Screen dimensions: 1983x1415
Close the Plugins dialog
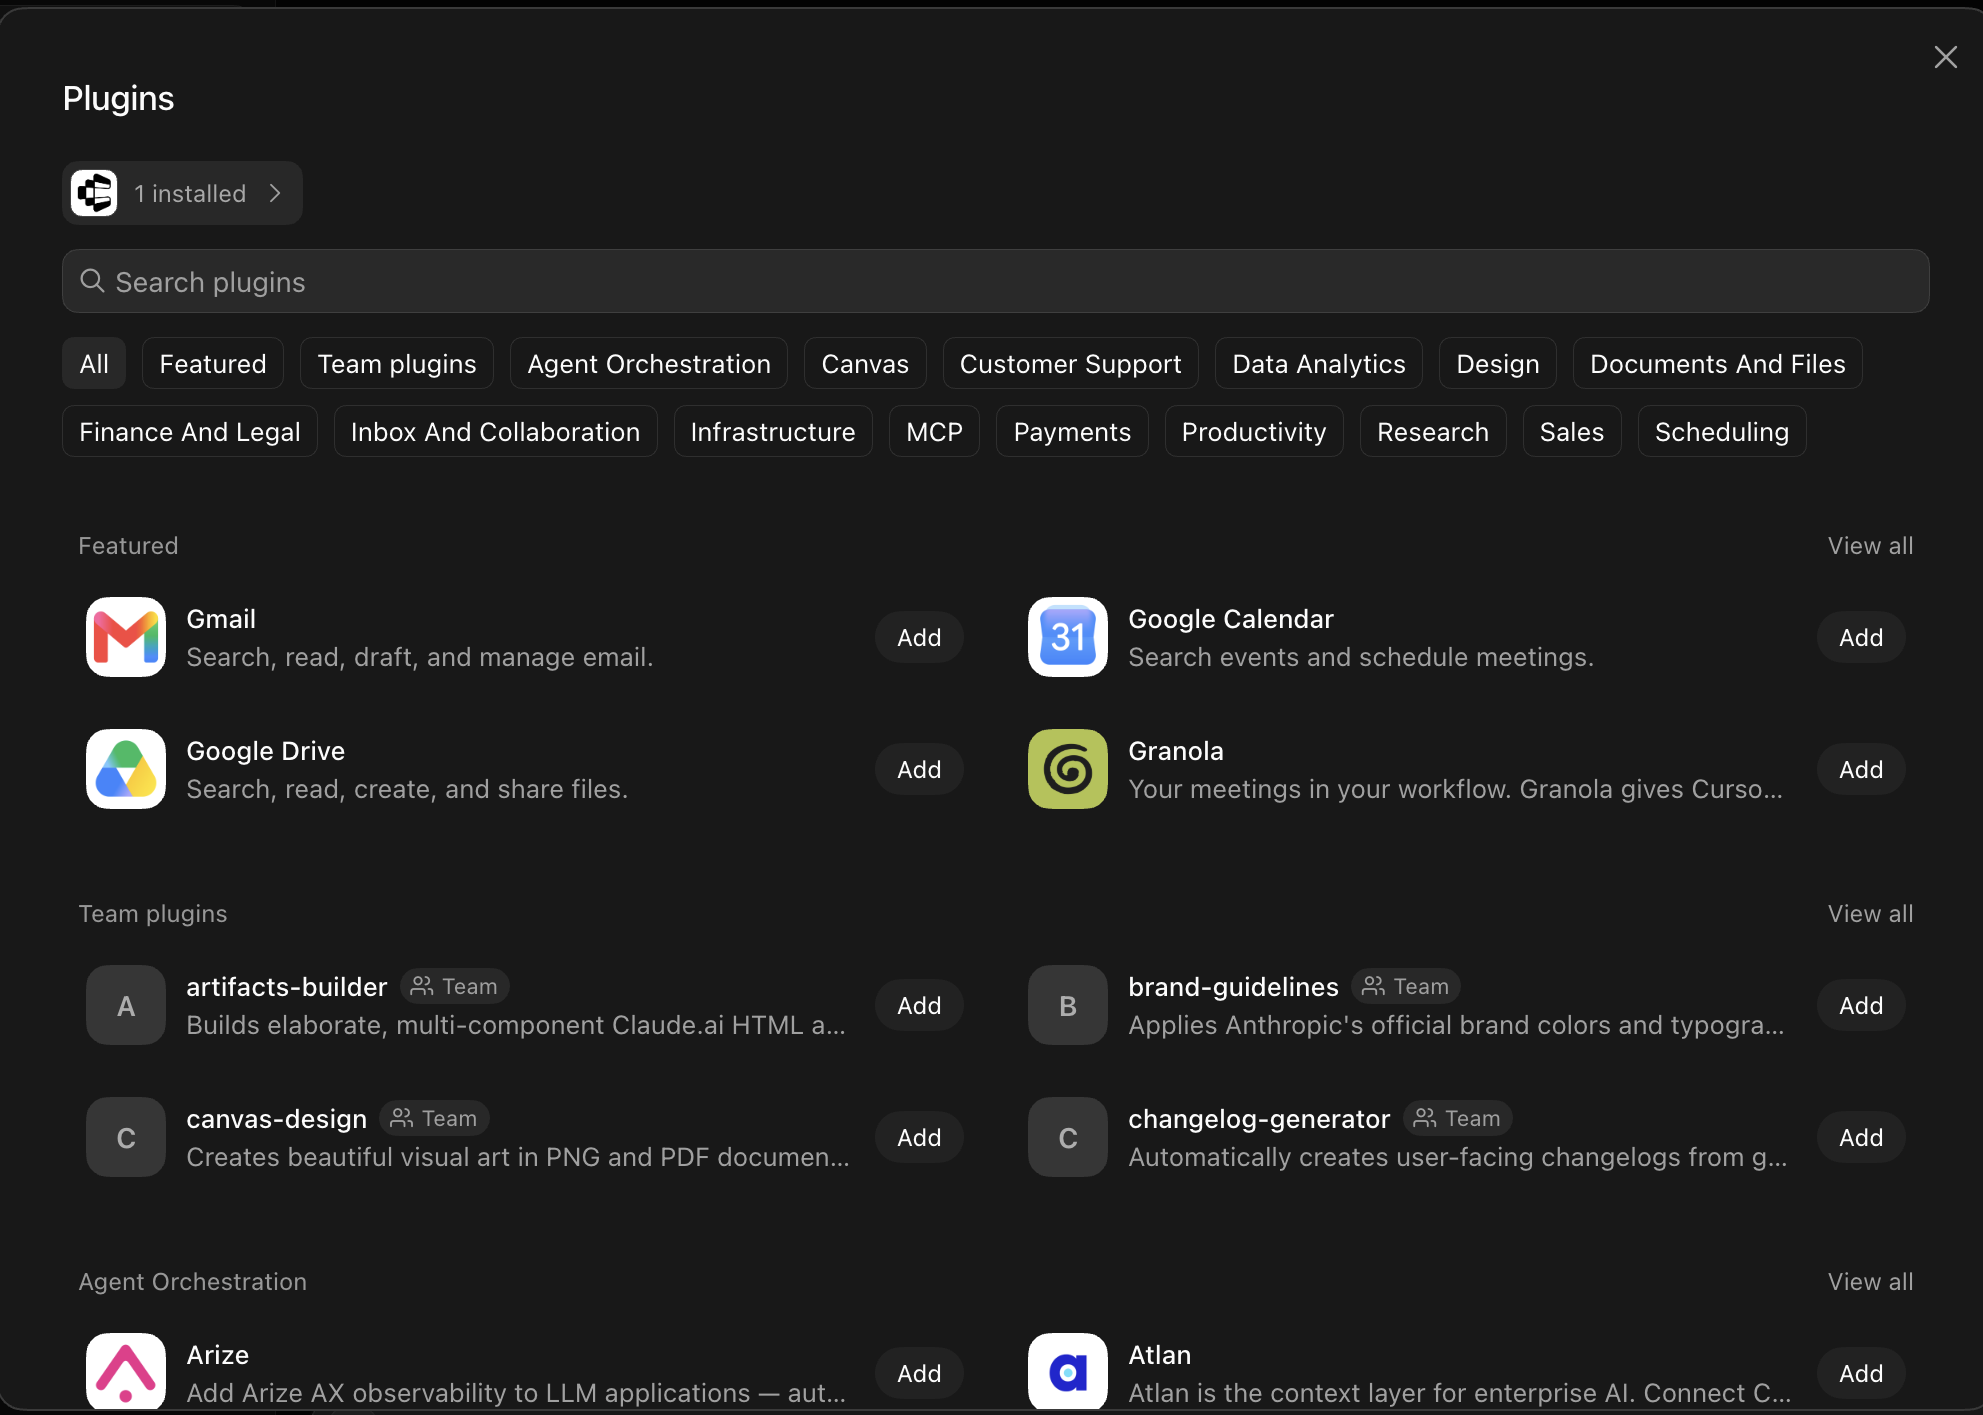pyautogui.click(x=1945, y=57)
